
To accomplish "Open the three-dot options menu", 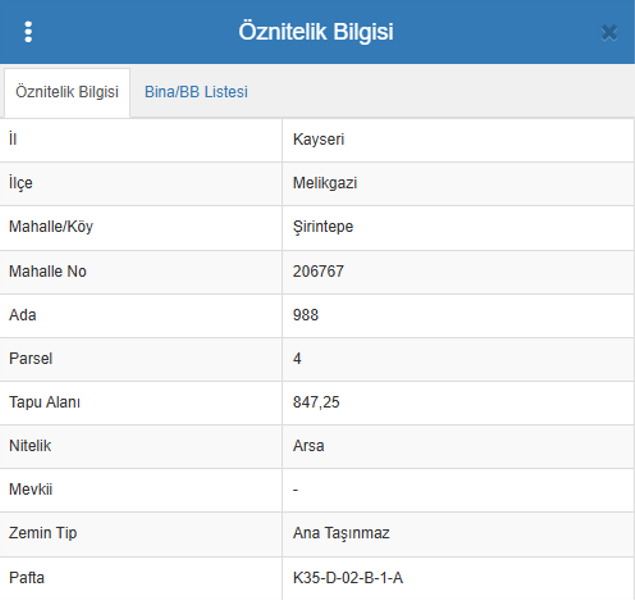I will click(28, 32).
